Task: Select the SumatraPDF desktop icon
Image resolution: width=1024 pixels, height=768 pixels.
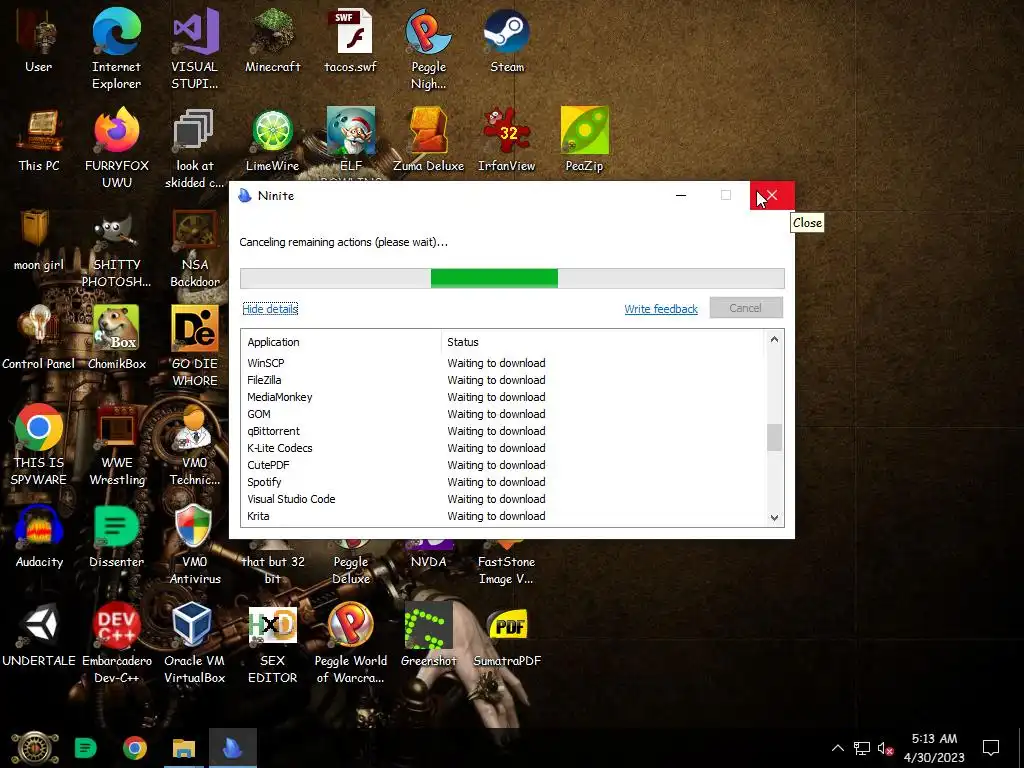Action: (x=507, y=635)
